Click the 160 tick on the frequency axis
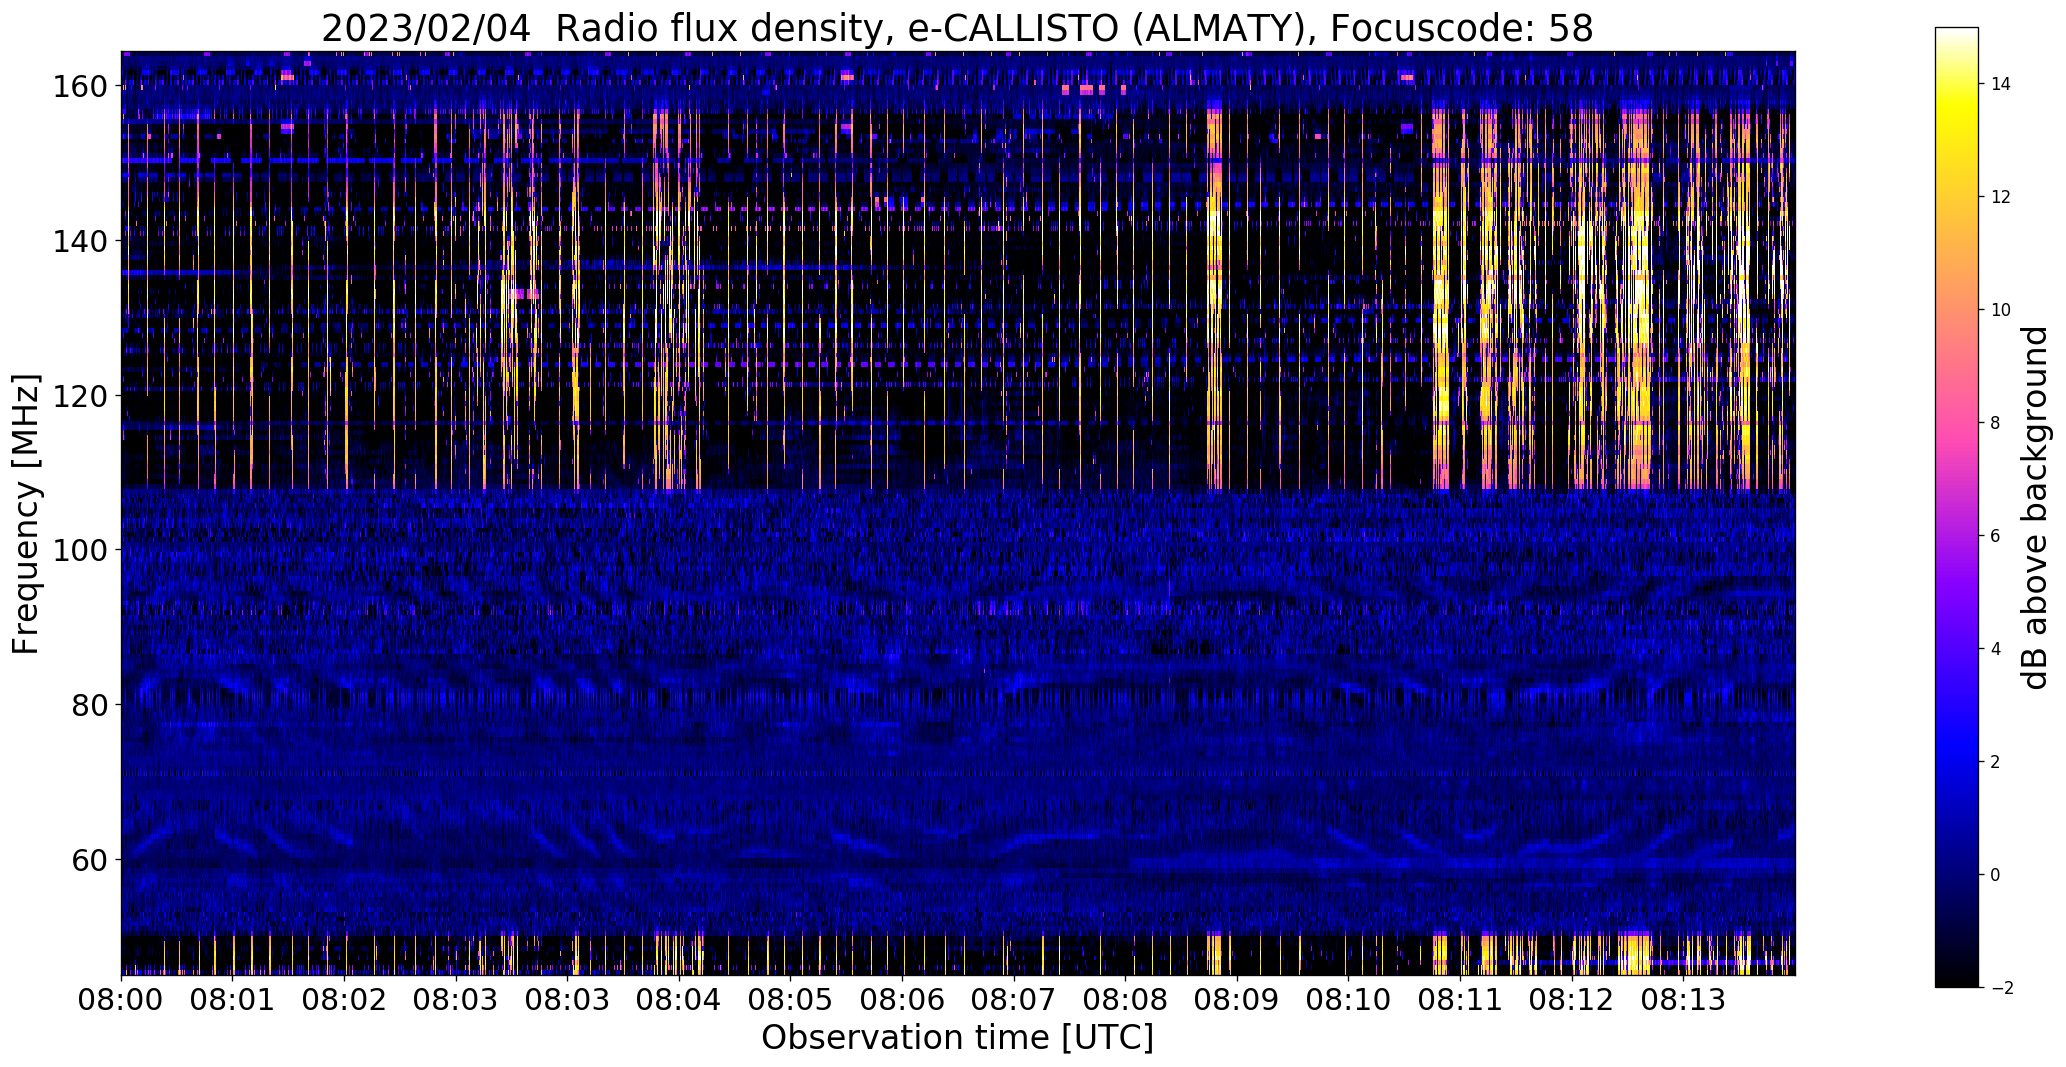Viewport: 2066px width, 1067px height. (x=80, y=87)
